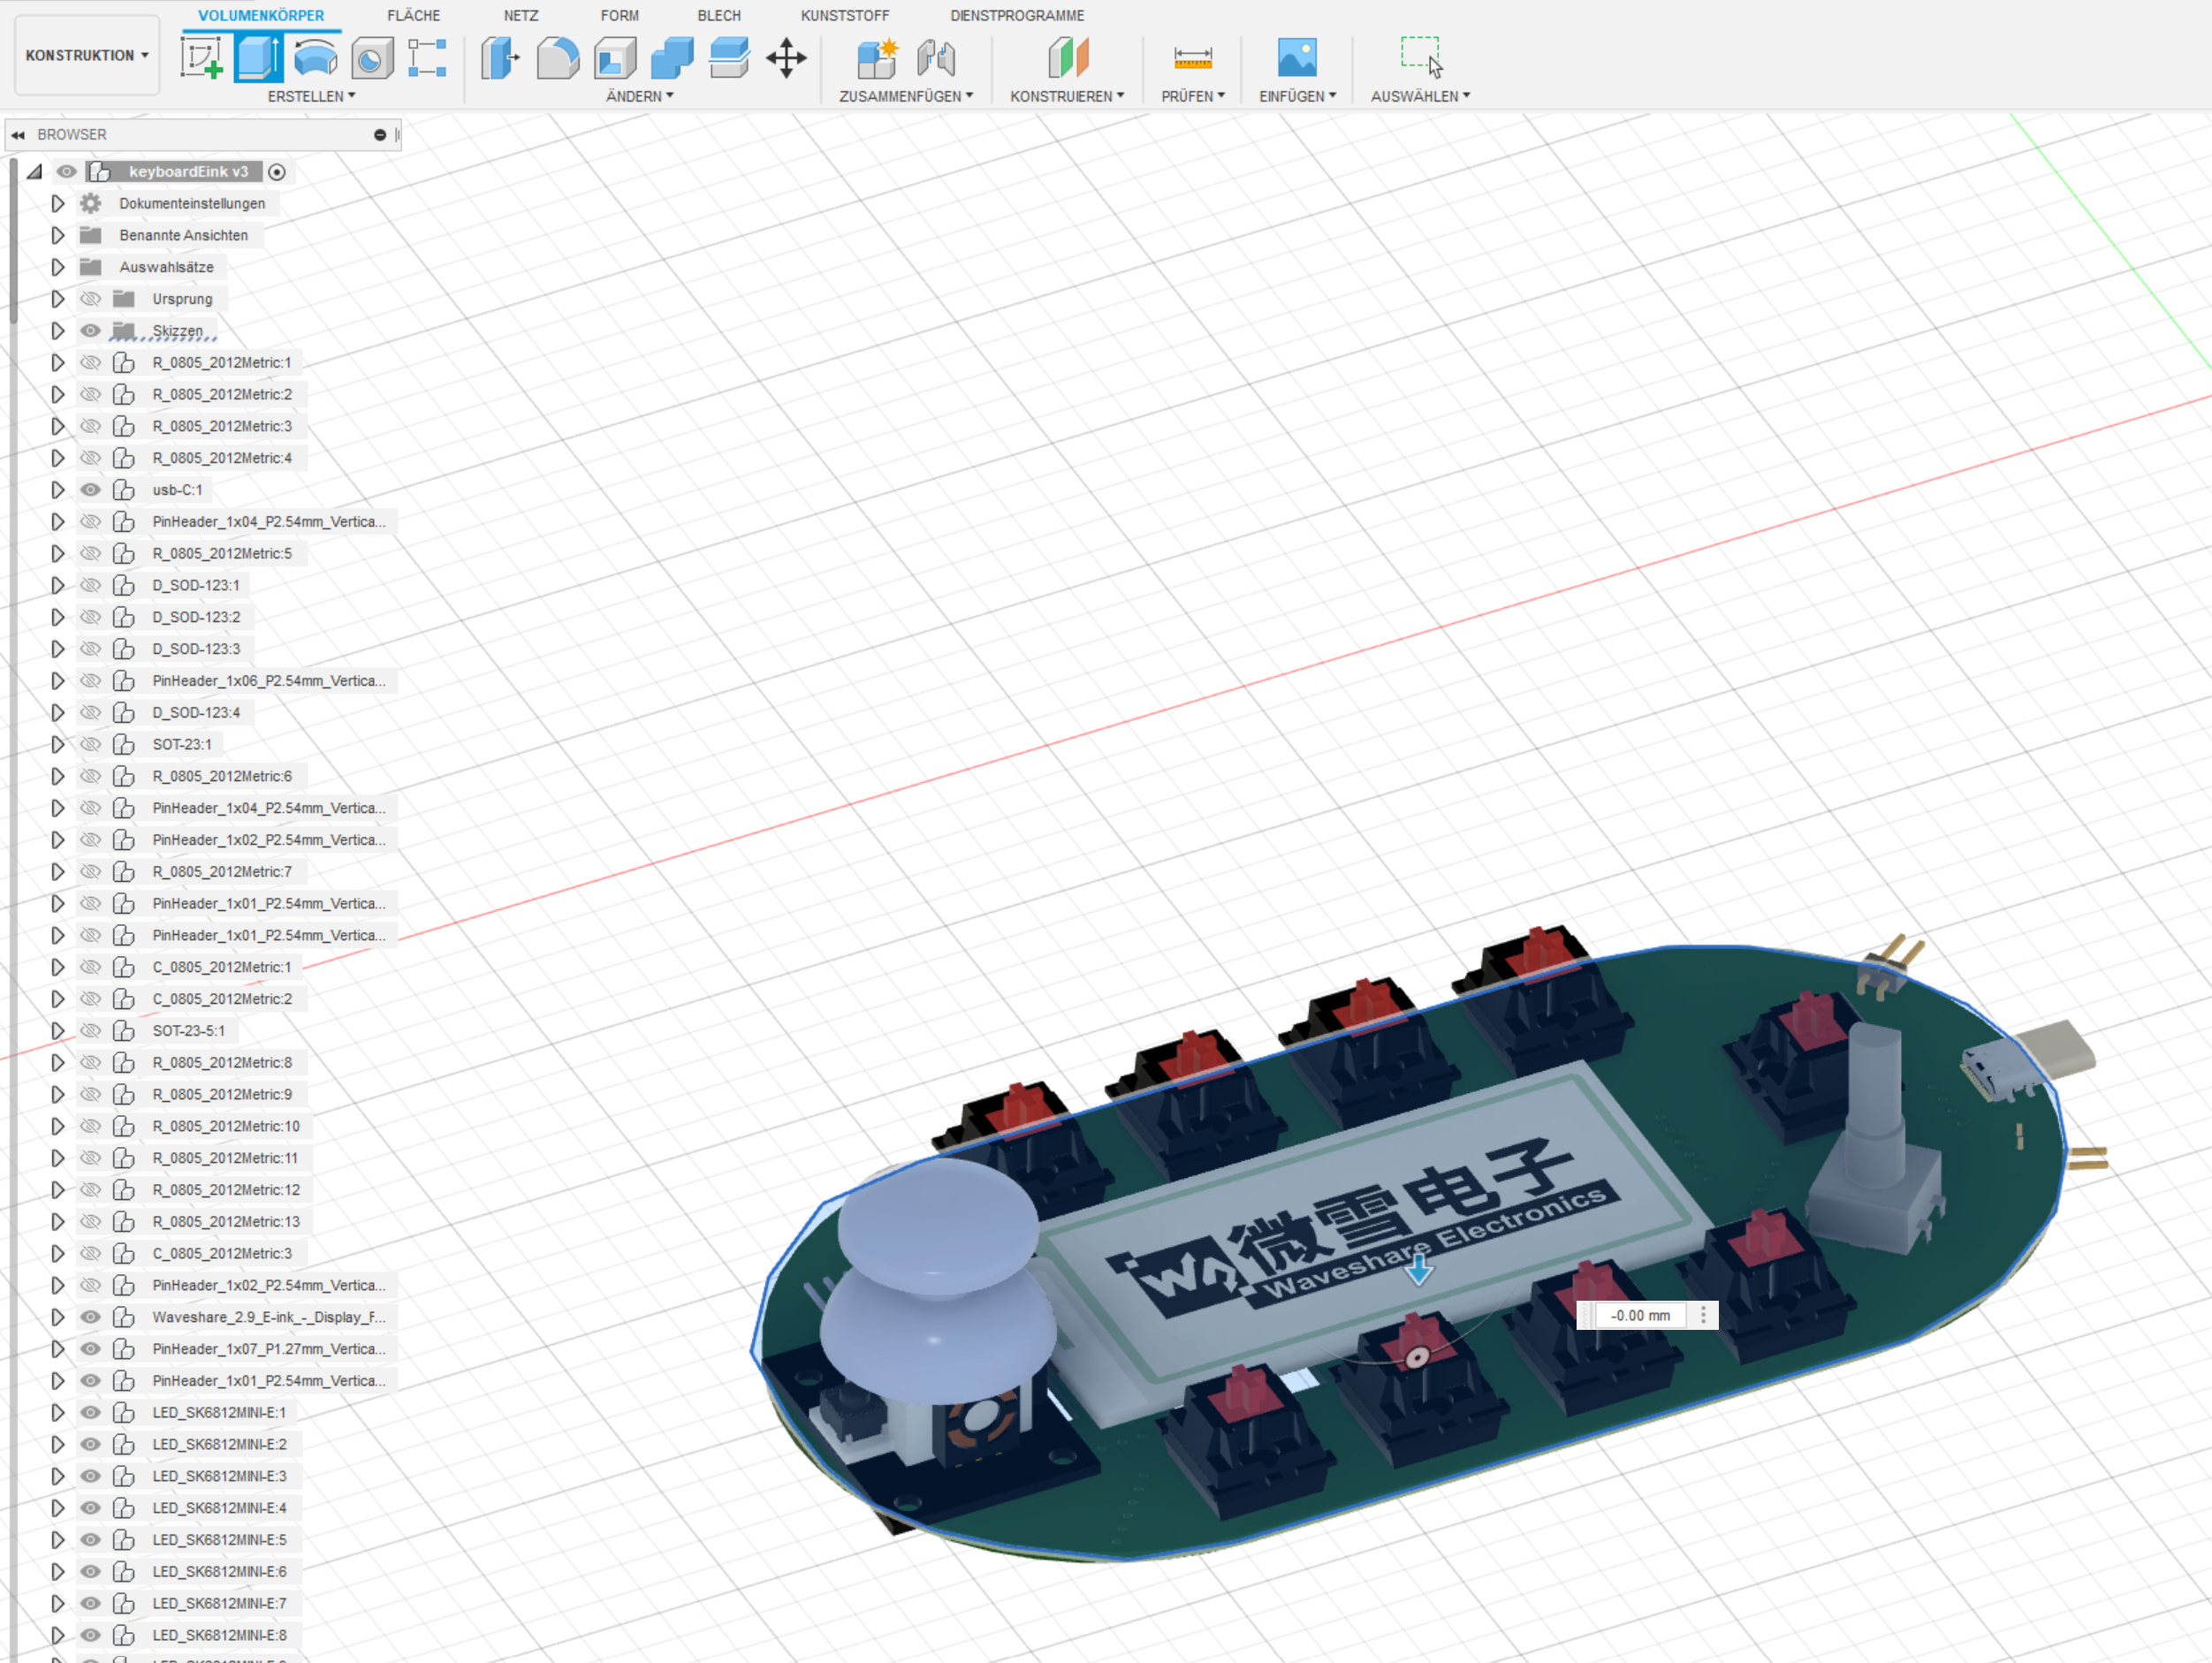Screen dimensions: 2212x1663
Task: Open the ZUSAMMENFÜGEN dropdown menu
Action: click(906, 96)
